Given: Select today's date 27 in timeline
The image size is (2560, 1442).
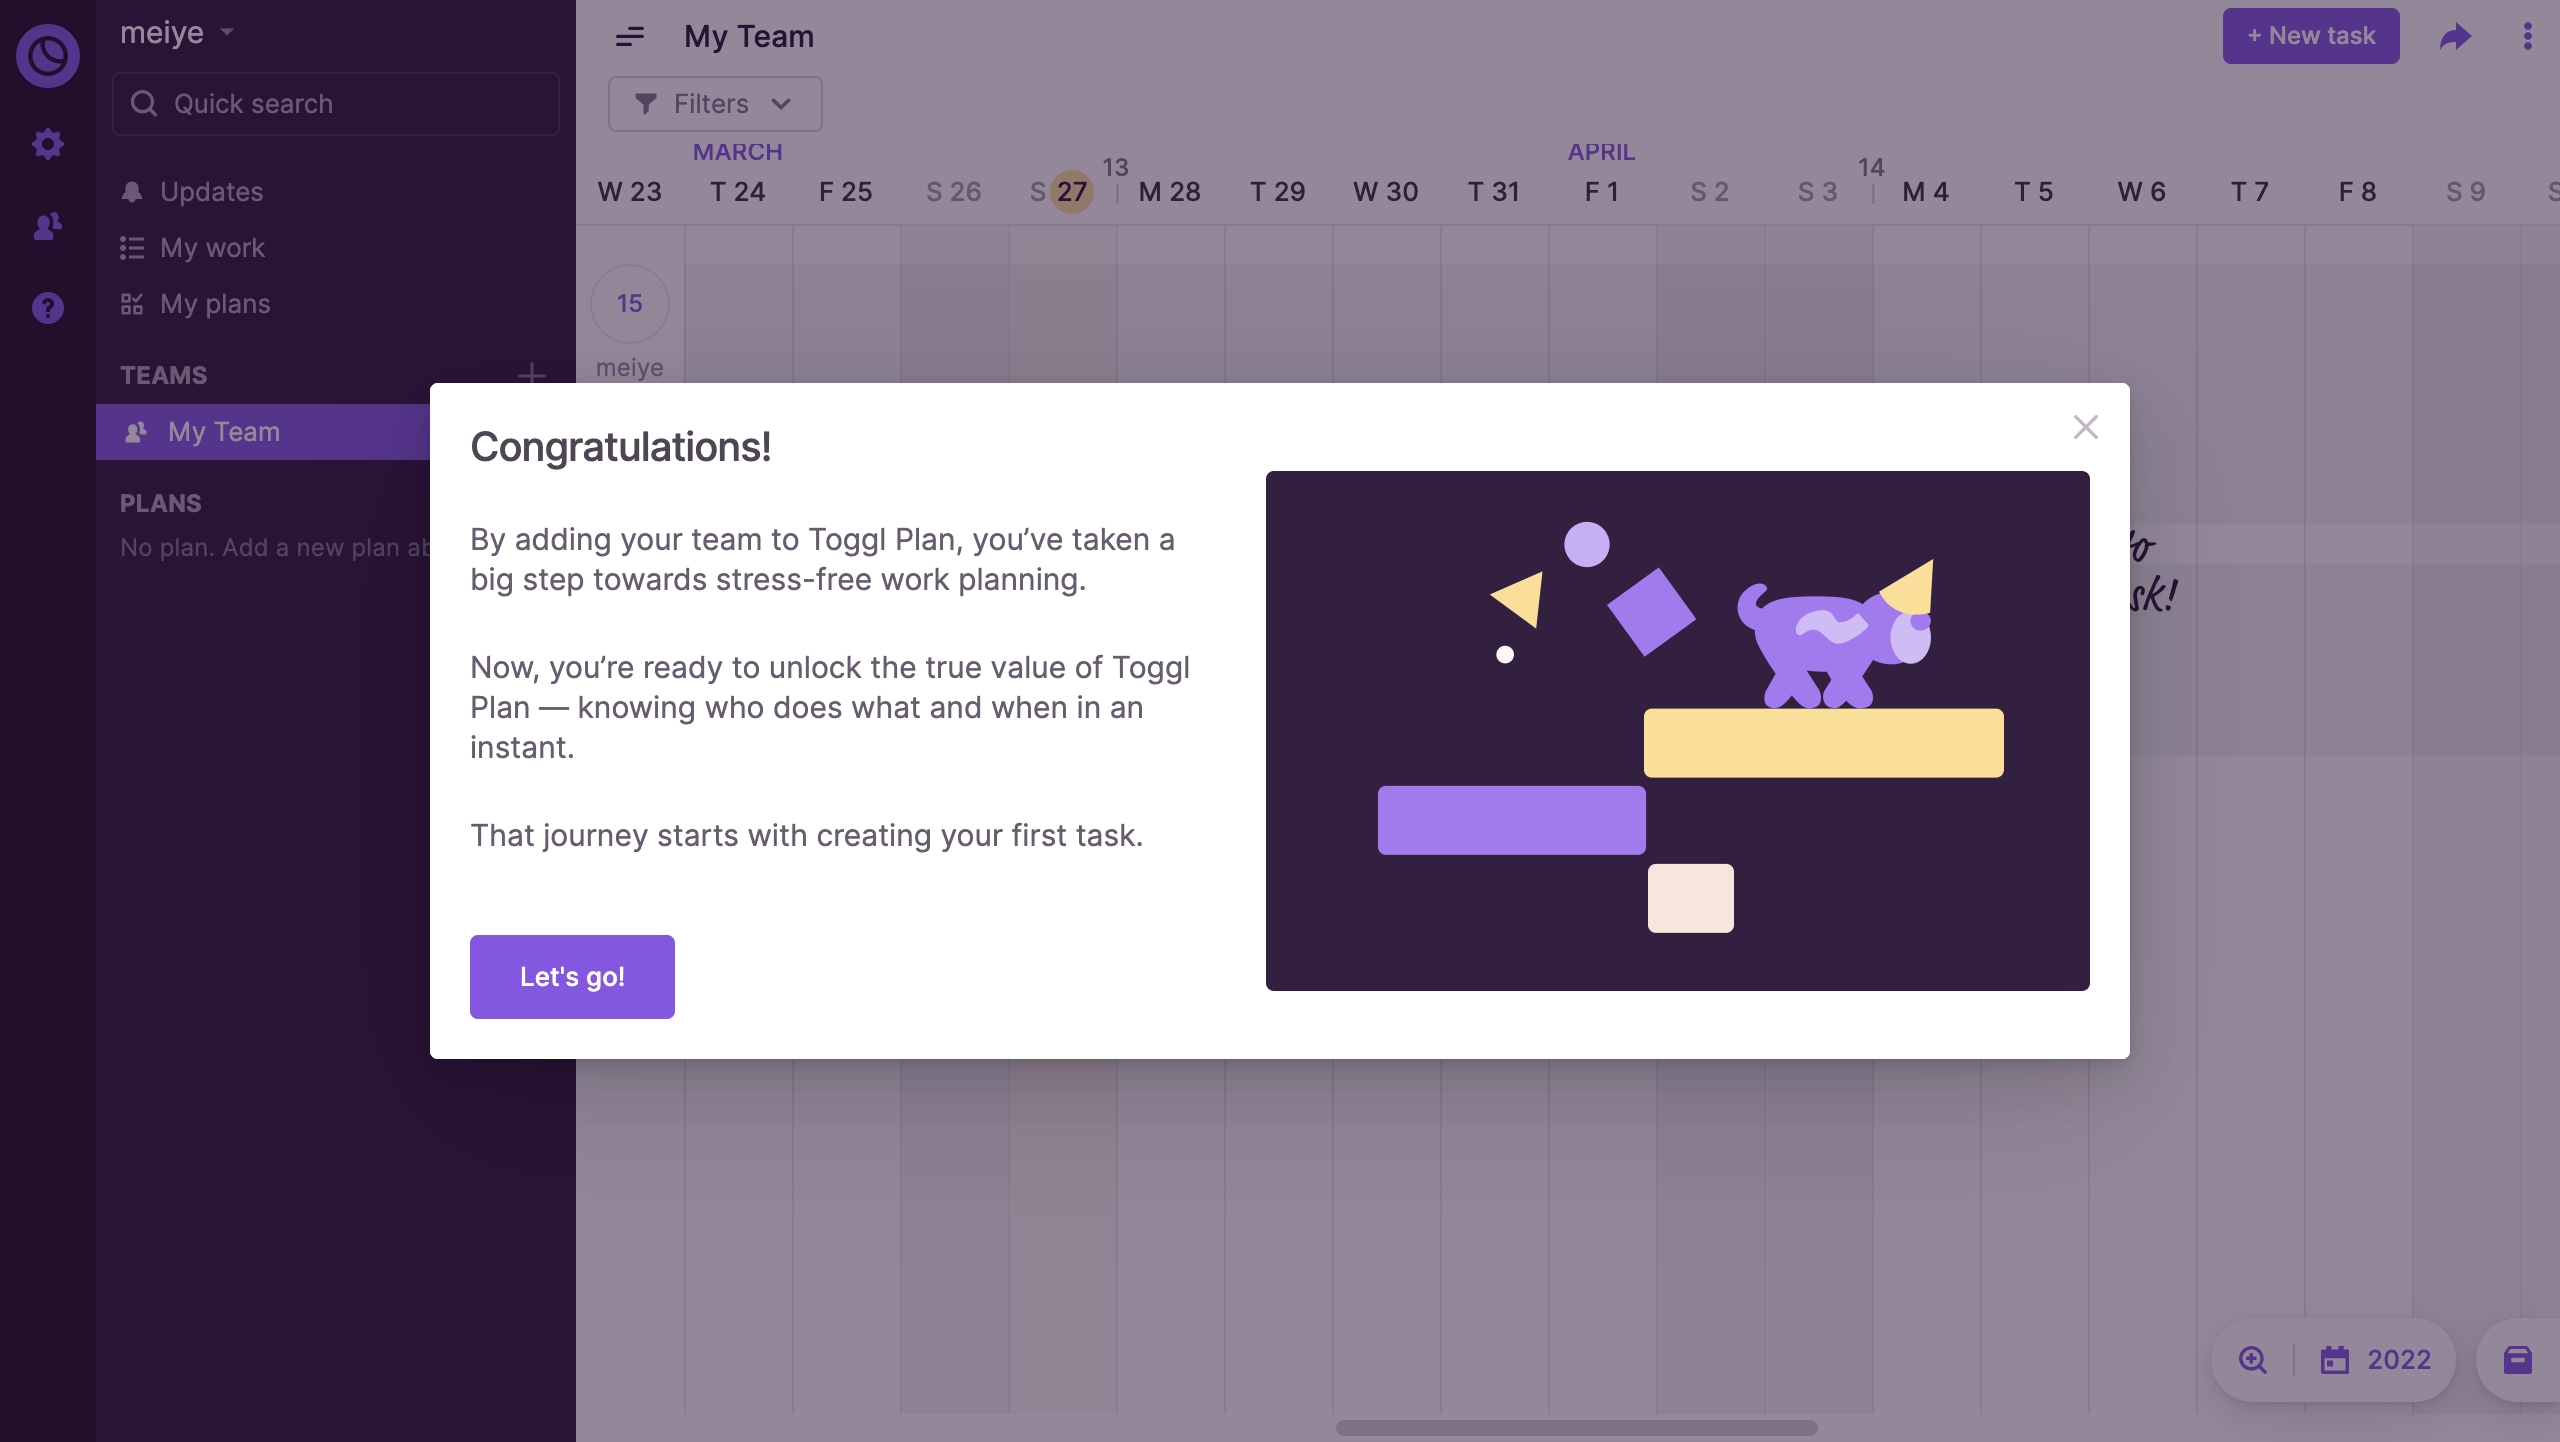Looking at the screenshot, I should click(x=1072, y=191).
